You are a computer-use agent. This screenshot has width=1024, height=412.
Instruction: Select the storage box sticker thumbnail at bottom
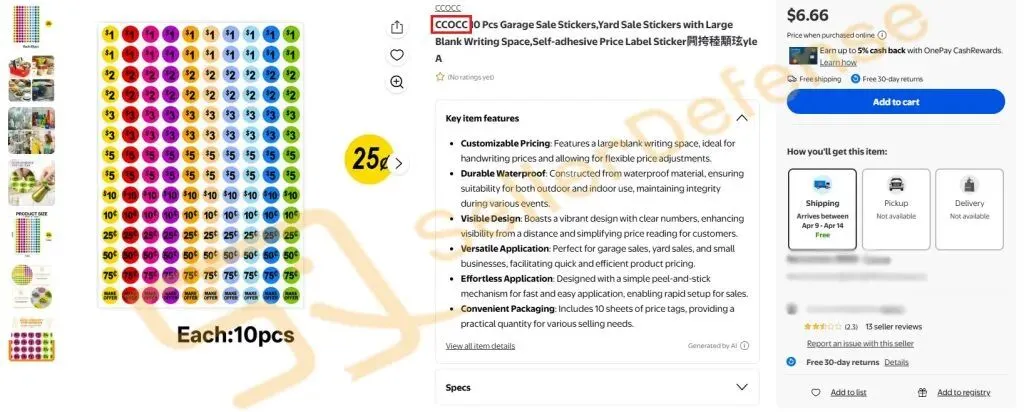[31, 339]
